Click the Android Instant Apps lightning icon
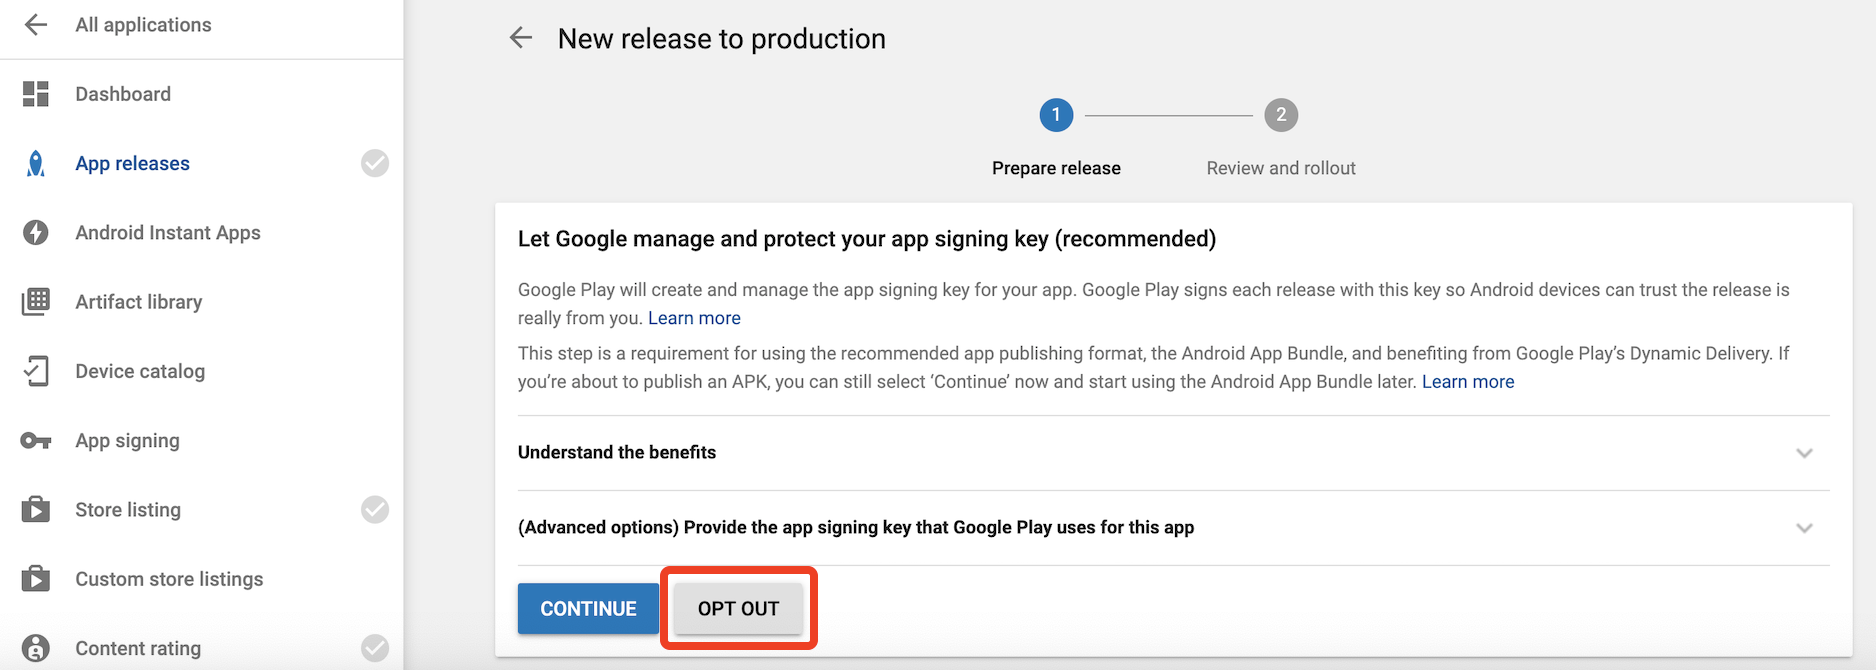The image size is (1876, 670). click(36, 233)
